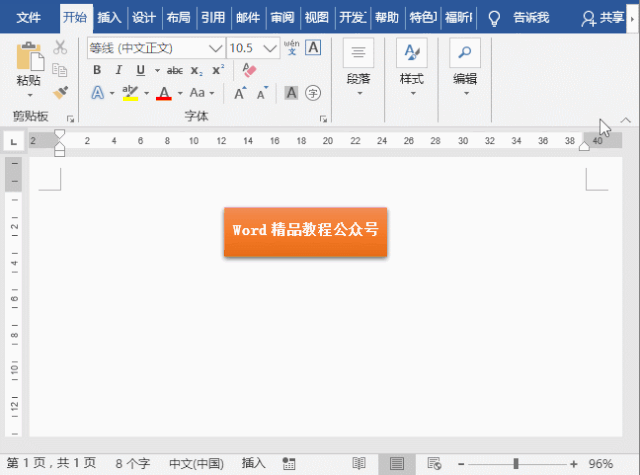Open the 文件 menu
Screen dimensions: 640x475
[x=29, y=18]
